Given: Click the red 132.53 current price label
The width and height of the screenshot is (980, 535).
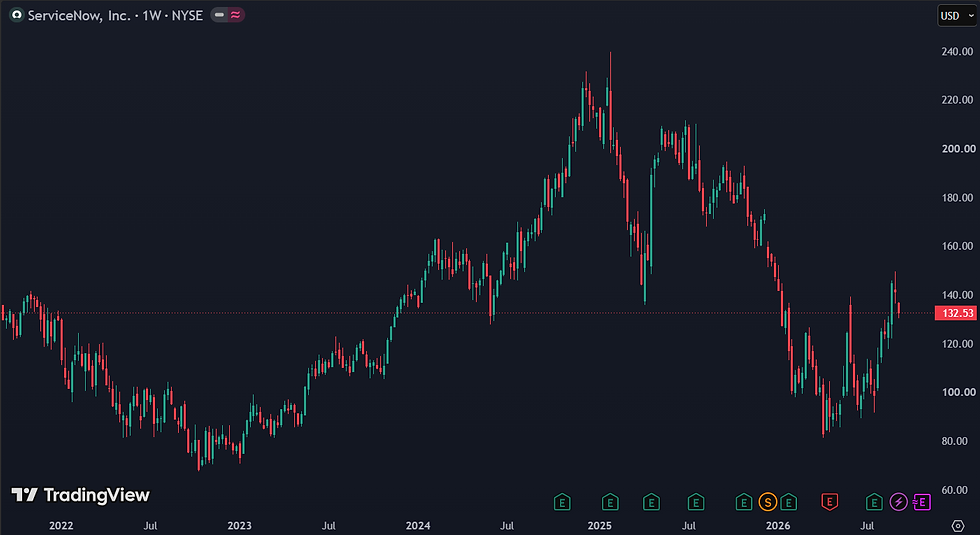Looking at the screenshot, I should pyautogui.click(x=956, y=313).
